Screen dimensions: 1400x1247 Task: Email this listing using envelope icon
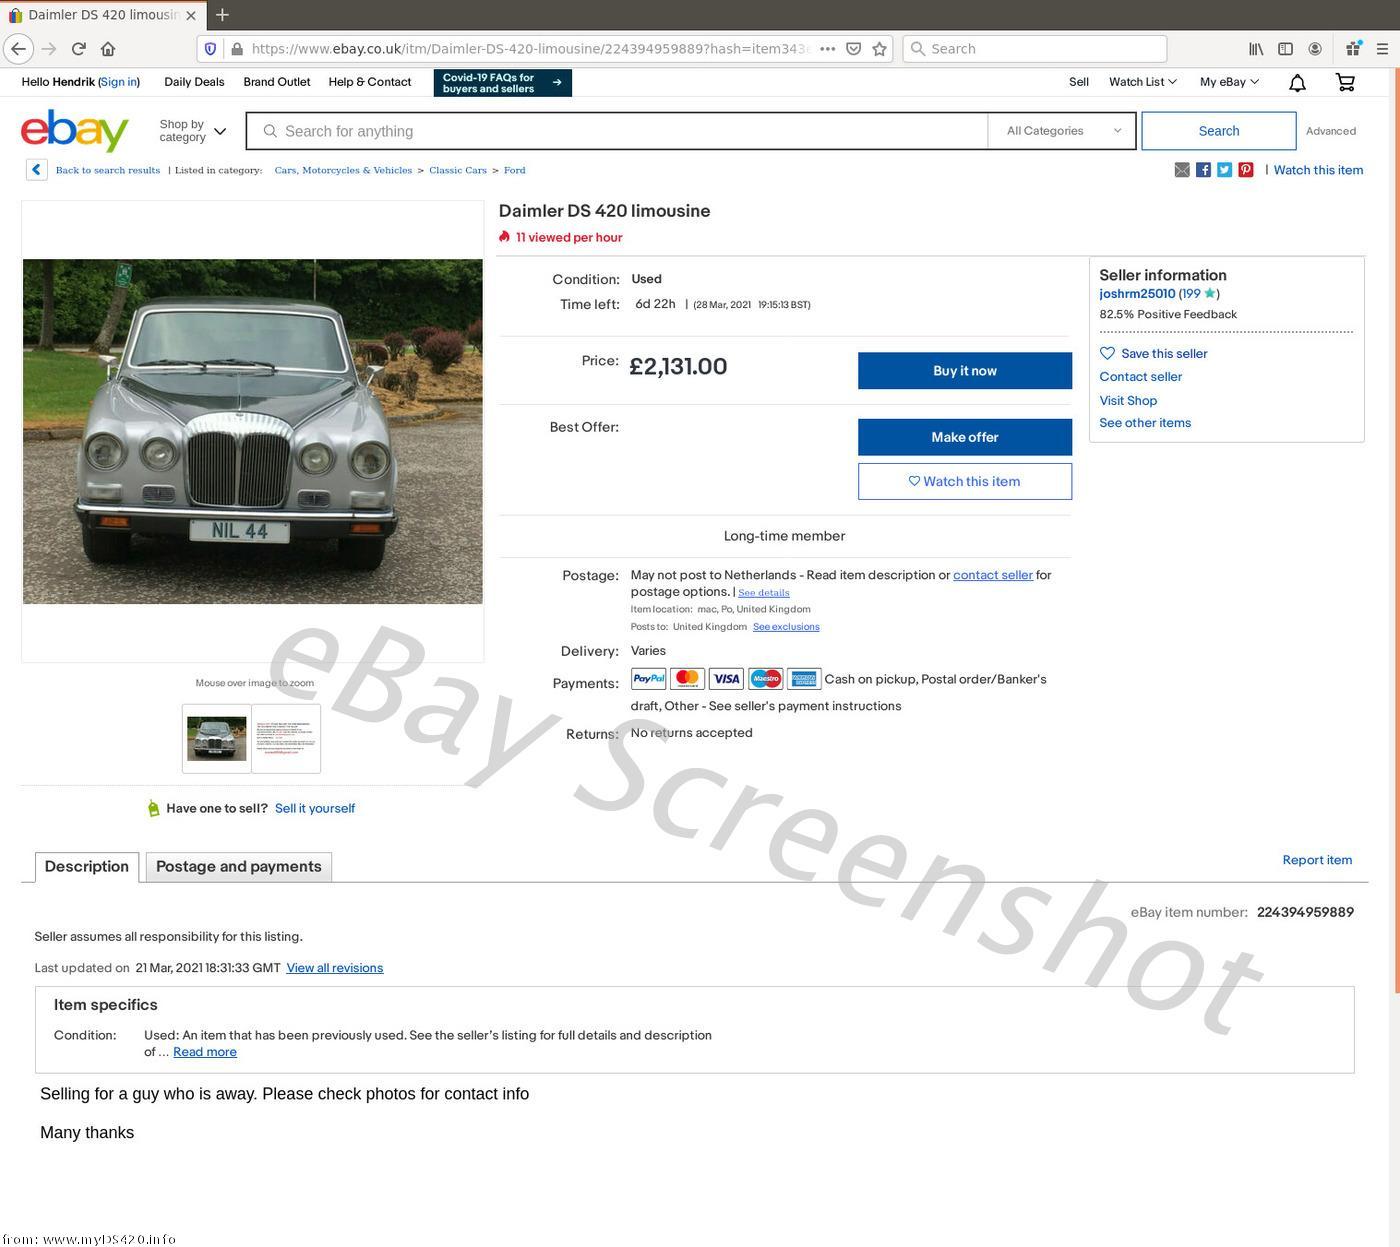pos(1182,170)
